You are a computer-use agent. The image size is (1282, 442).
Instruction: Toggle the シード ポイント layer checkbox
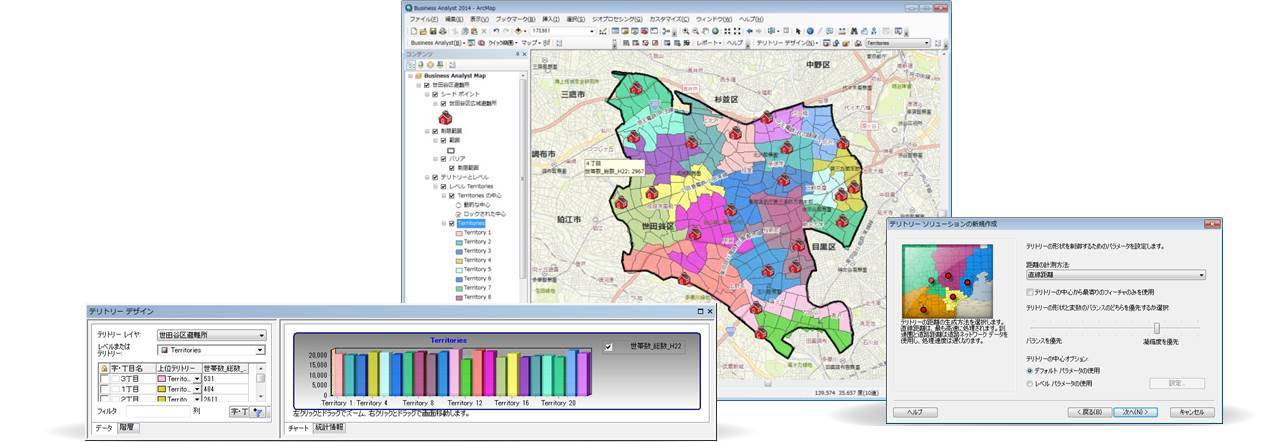pos(435,94)
